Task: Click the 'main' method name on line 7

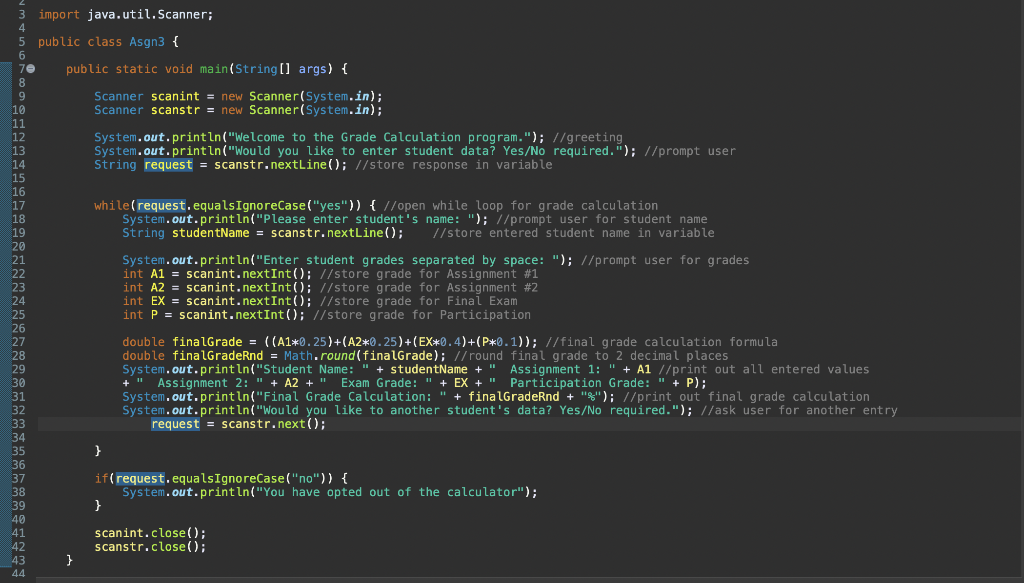Action: 214,69
